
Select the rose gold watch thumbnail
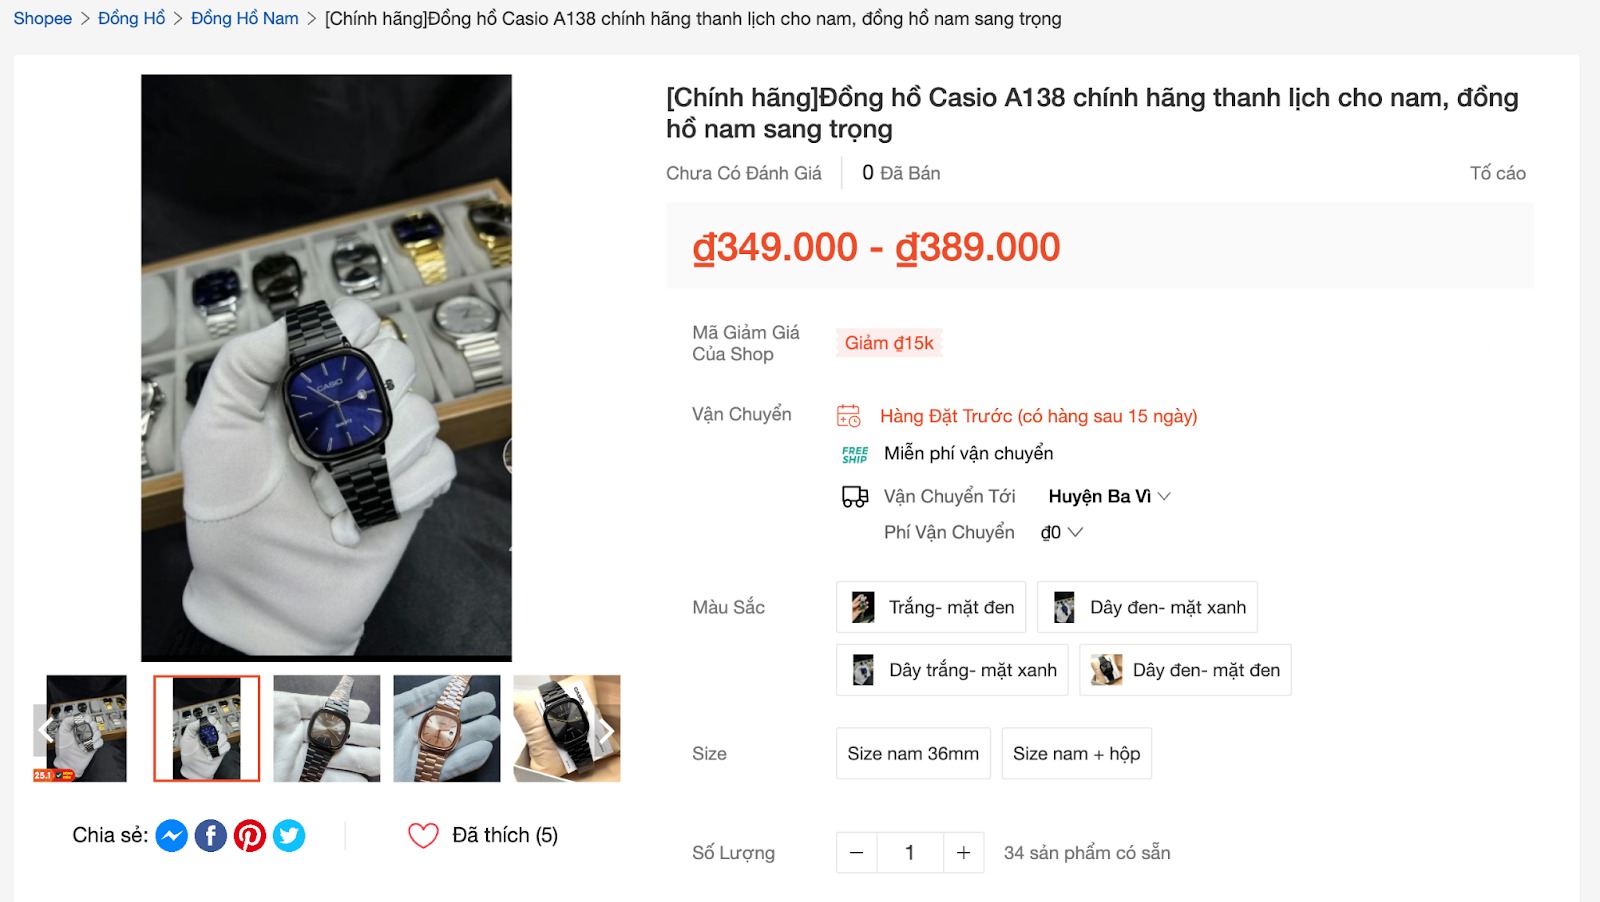[x=446, y=728]
